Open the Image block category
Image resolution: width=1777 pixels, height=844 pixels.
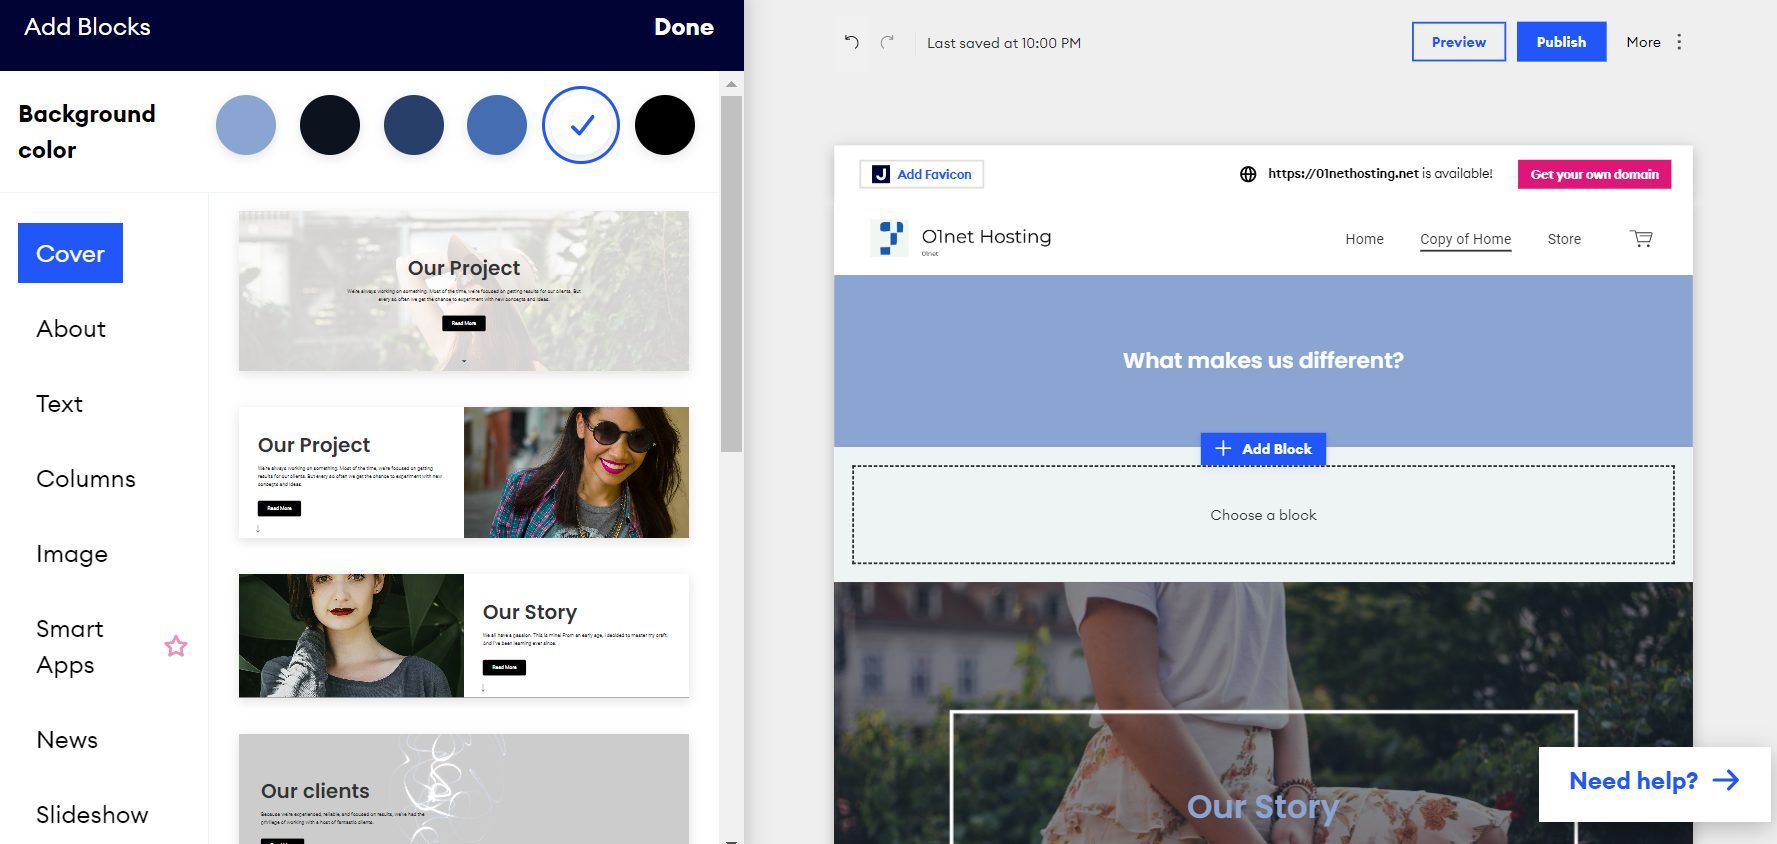click(72, 553)
